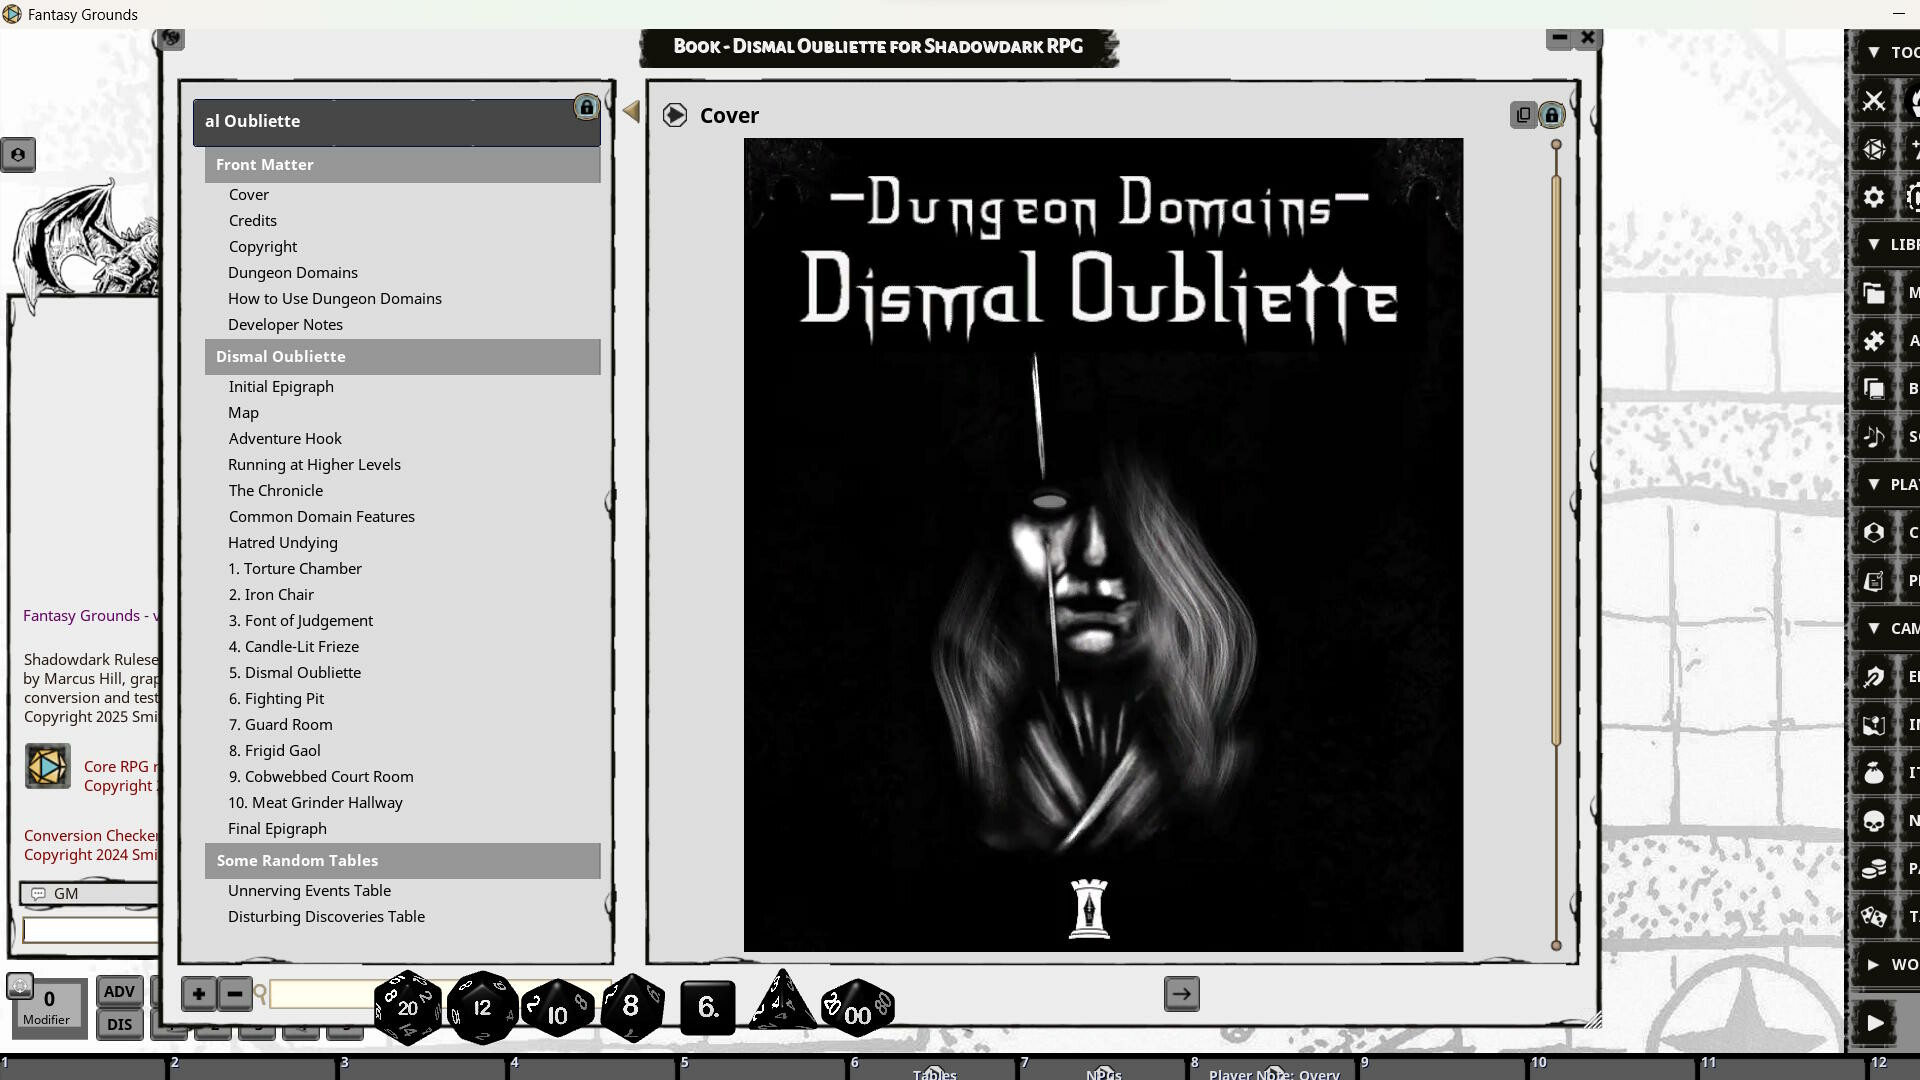Image resolution: width=1920 pixels, height=1080 pixels.
Task: Toggle the lock on the Cover page panel
Action: pos(1551,115)
